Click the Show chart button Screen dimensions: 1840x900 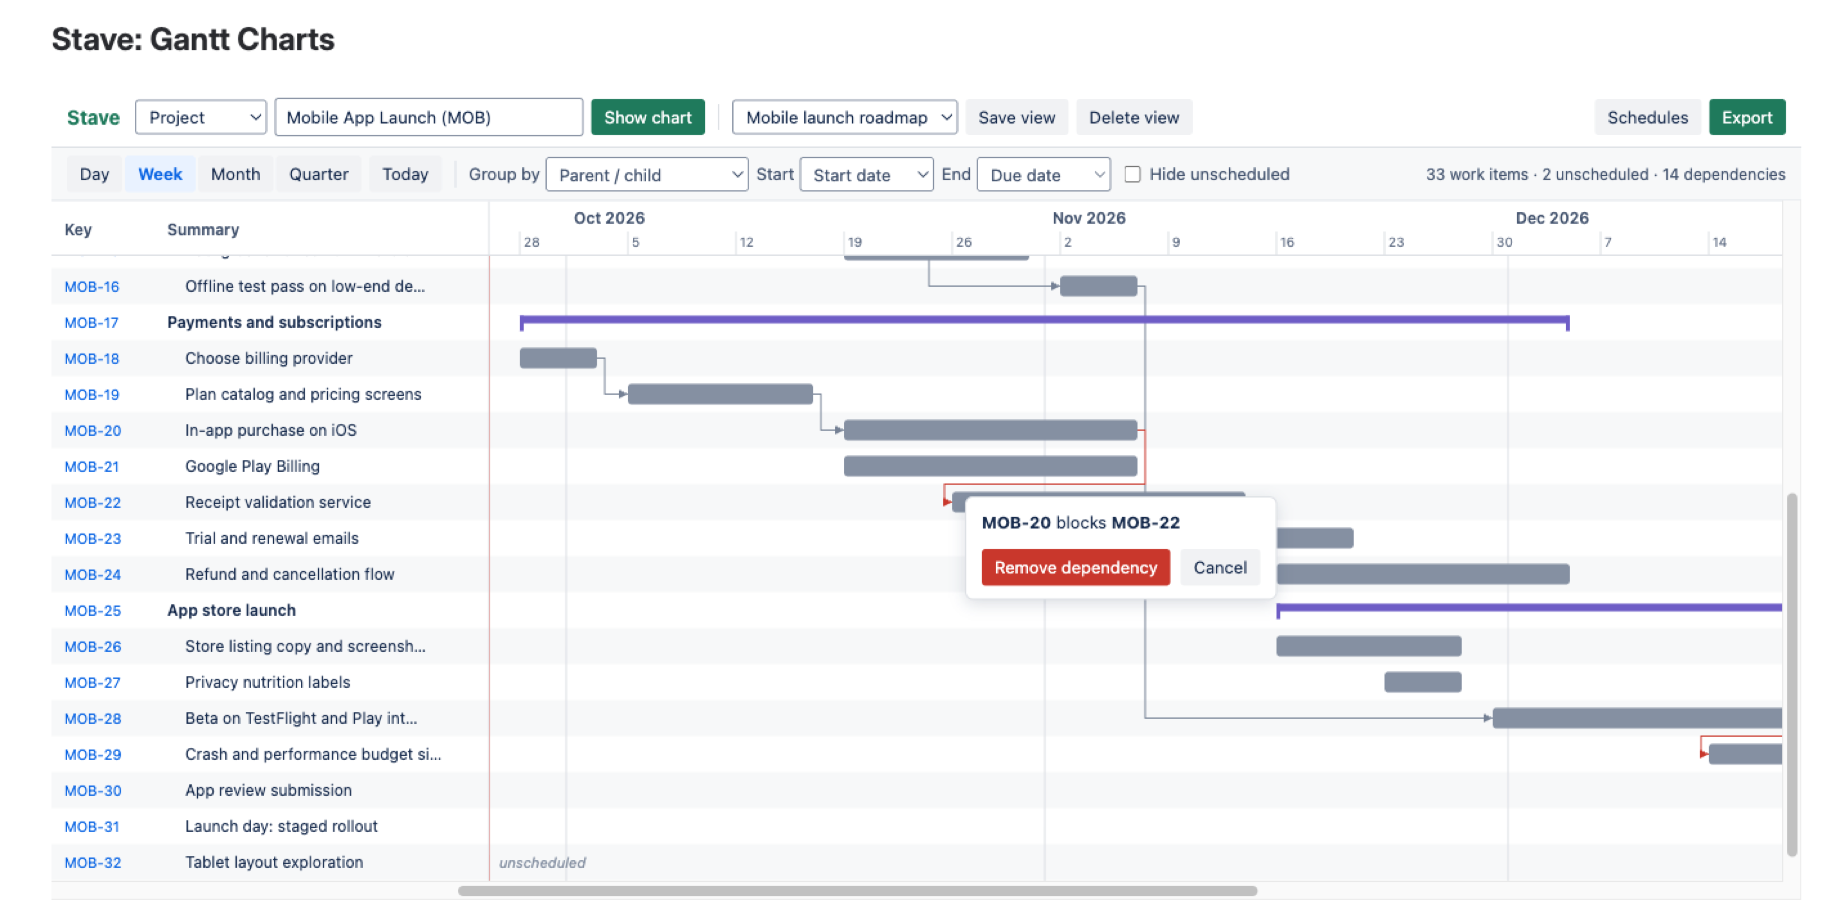tap(648, 117)
